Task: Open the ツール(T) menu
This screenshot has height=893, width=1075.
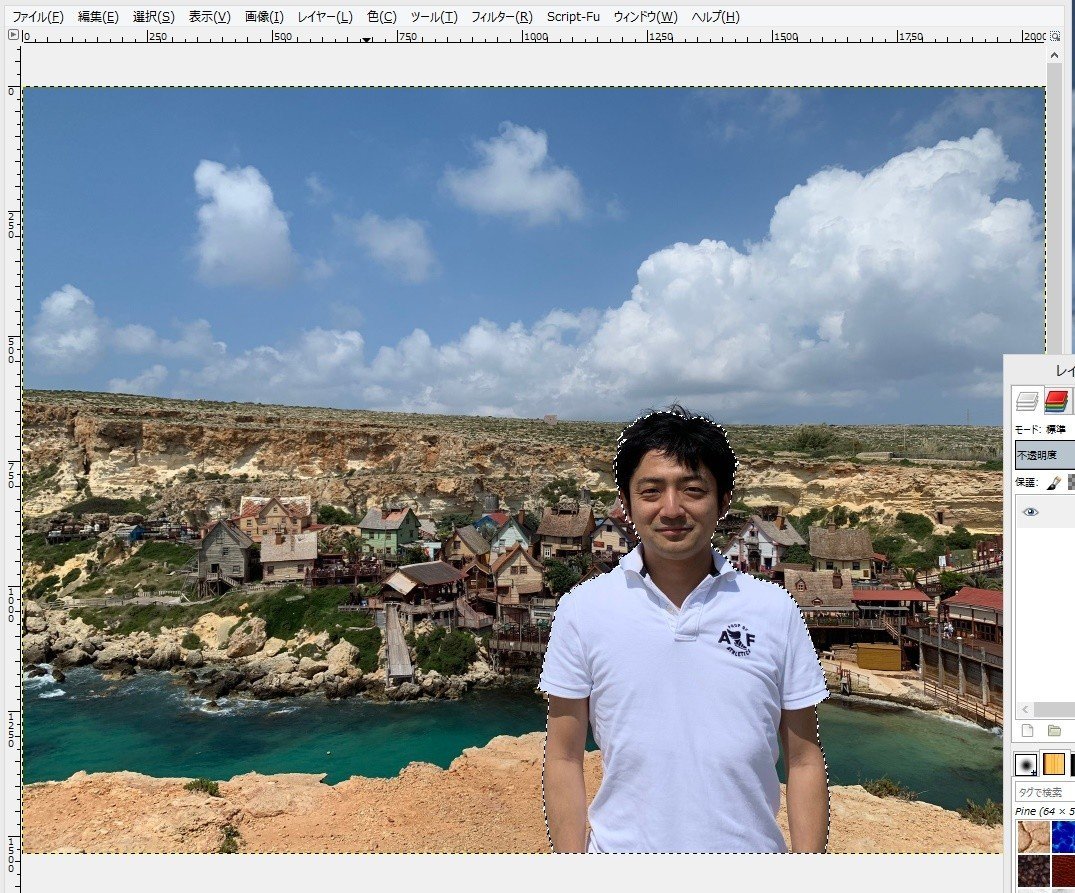Action: (433, 16)
